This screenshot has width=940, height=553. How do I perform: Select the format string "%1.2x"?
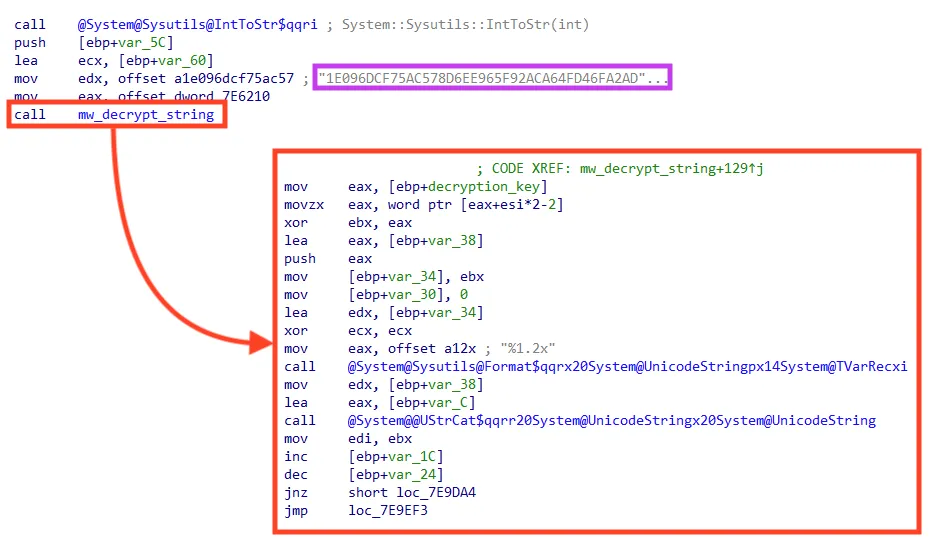point(528,348)
